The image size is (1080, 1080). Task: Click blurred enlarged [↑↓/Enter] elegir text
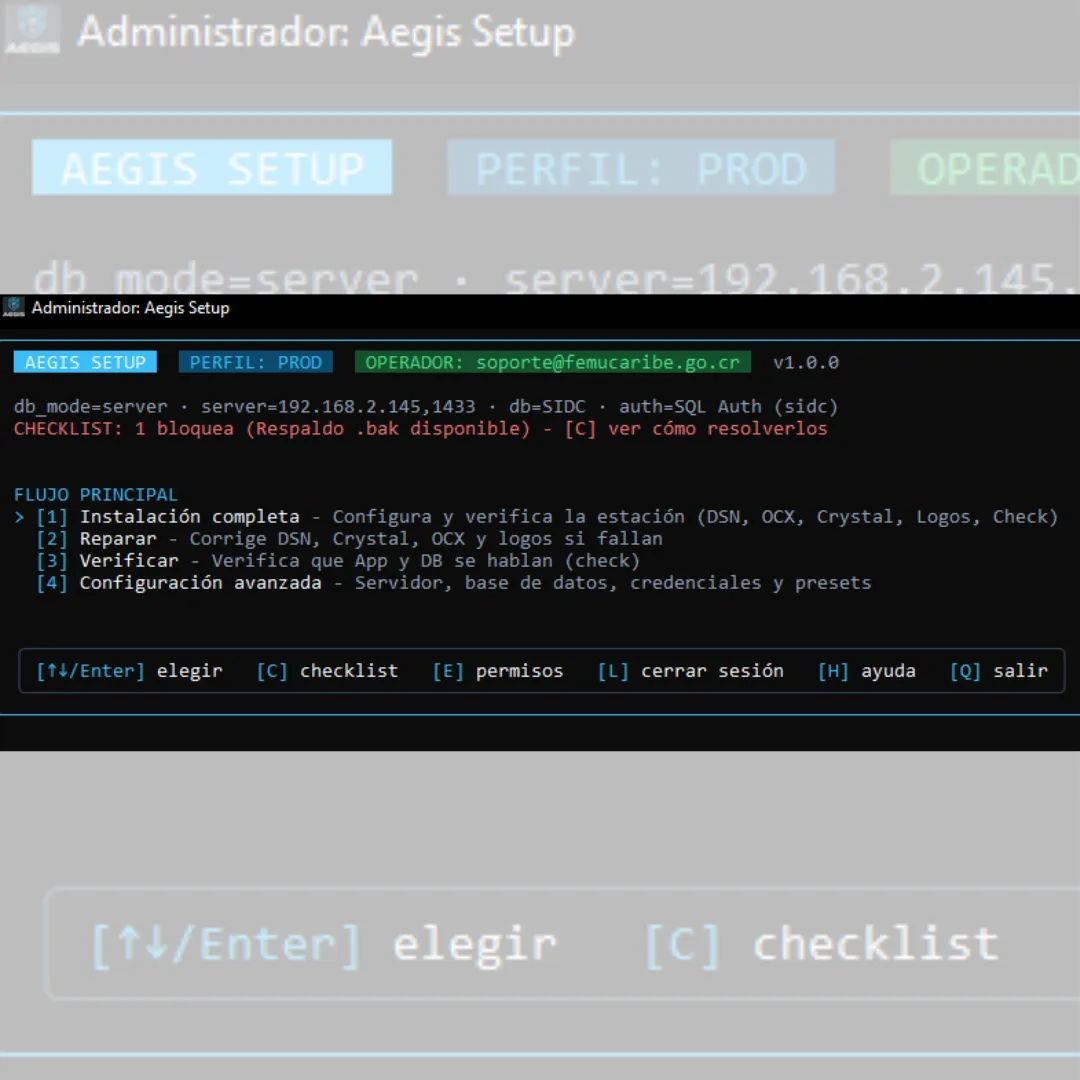point(324,944)
